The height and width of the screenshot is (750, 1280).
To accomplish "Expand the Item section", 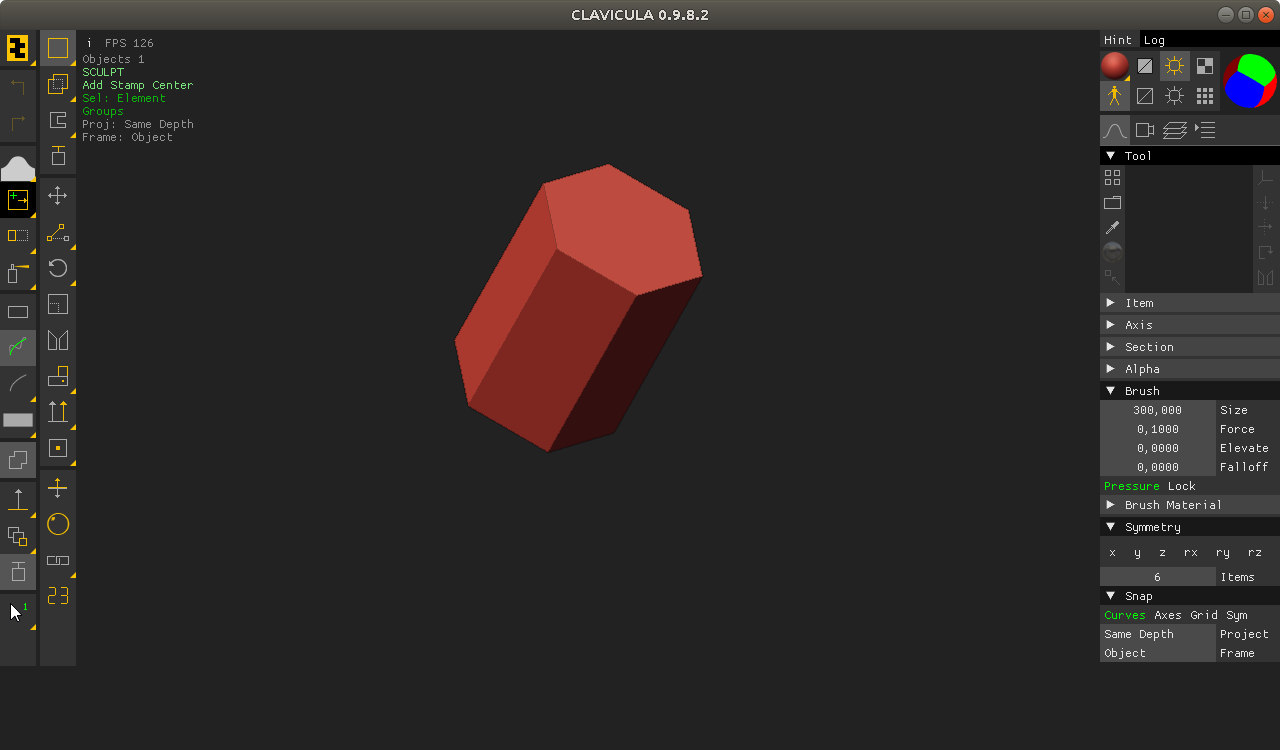I will point(1139,303).
